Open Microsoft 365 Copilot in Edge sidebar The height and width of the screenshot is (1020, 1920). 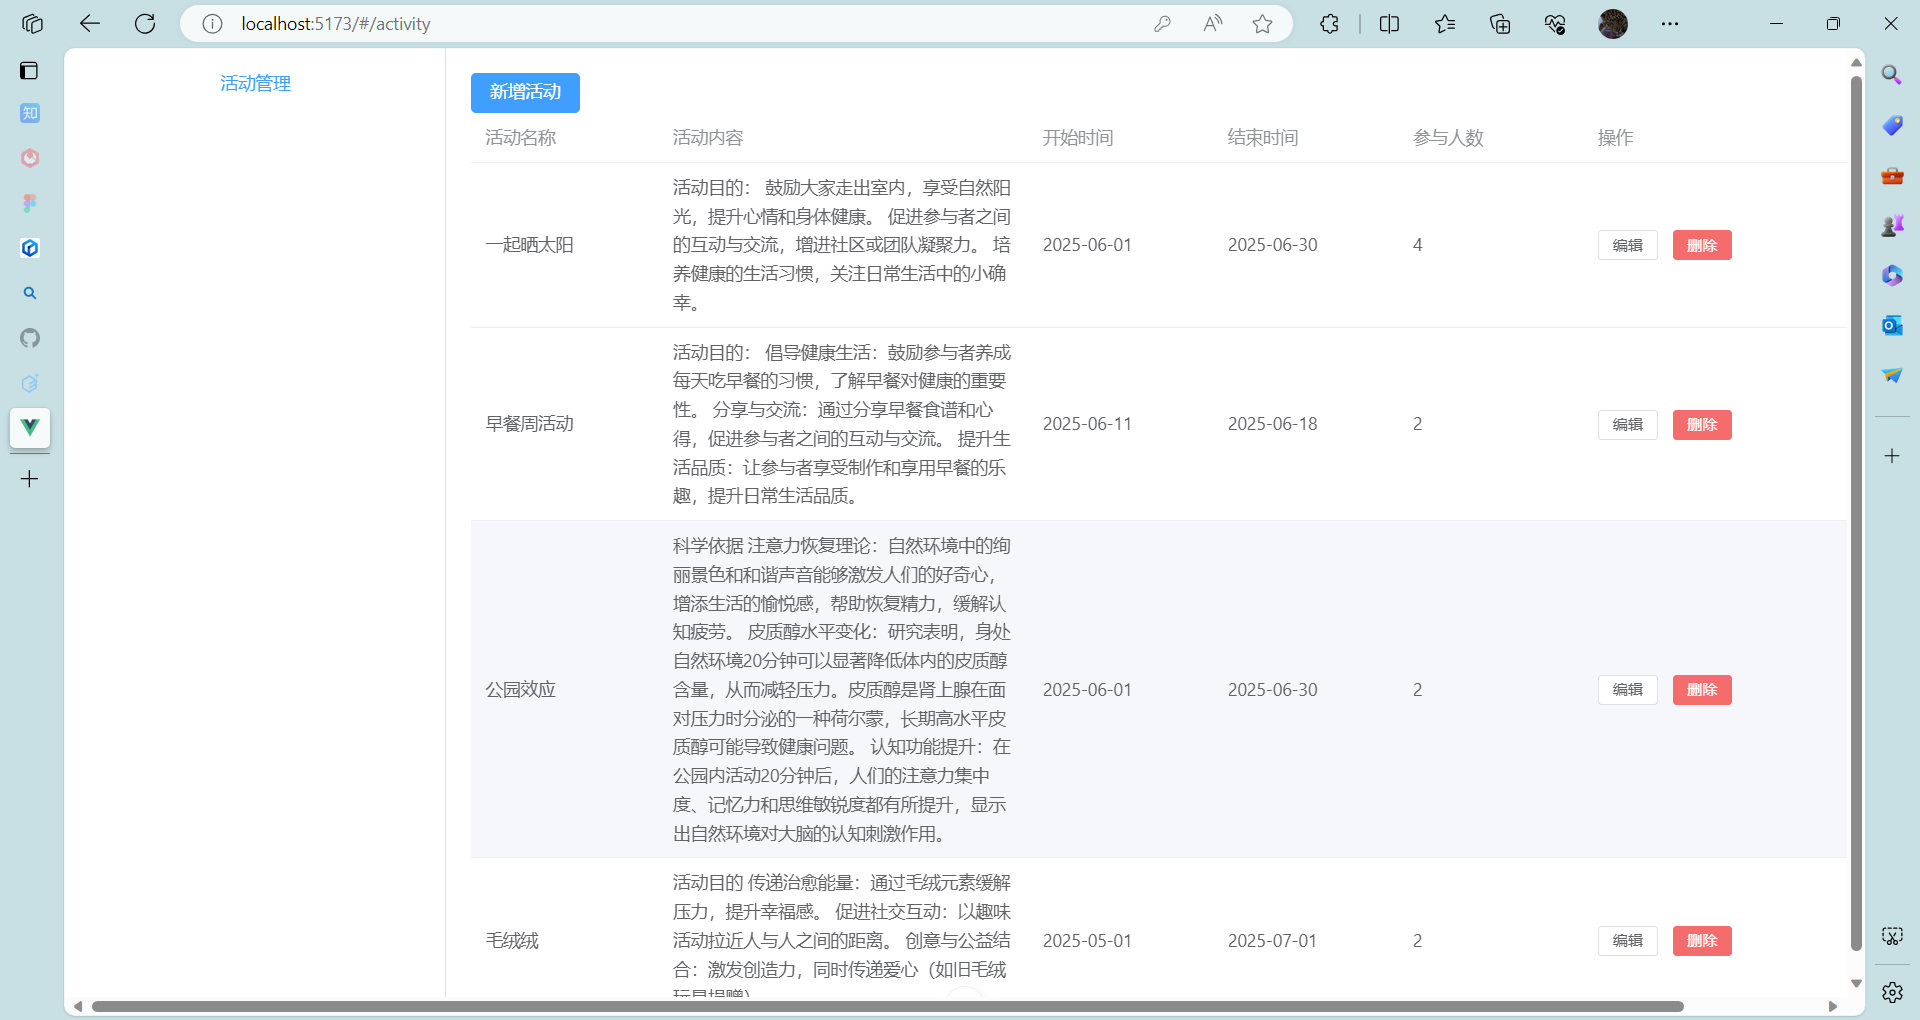click(x=1892, y=276)
